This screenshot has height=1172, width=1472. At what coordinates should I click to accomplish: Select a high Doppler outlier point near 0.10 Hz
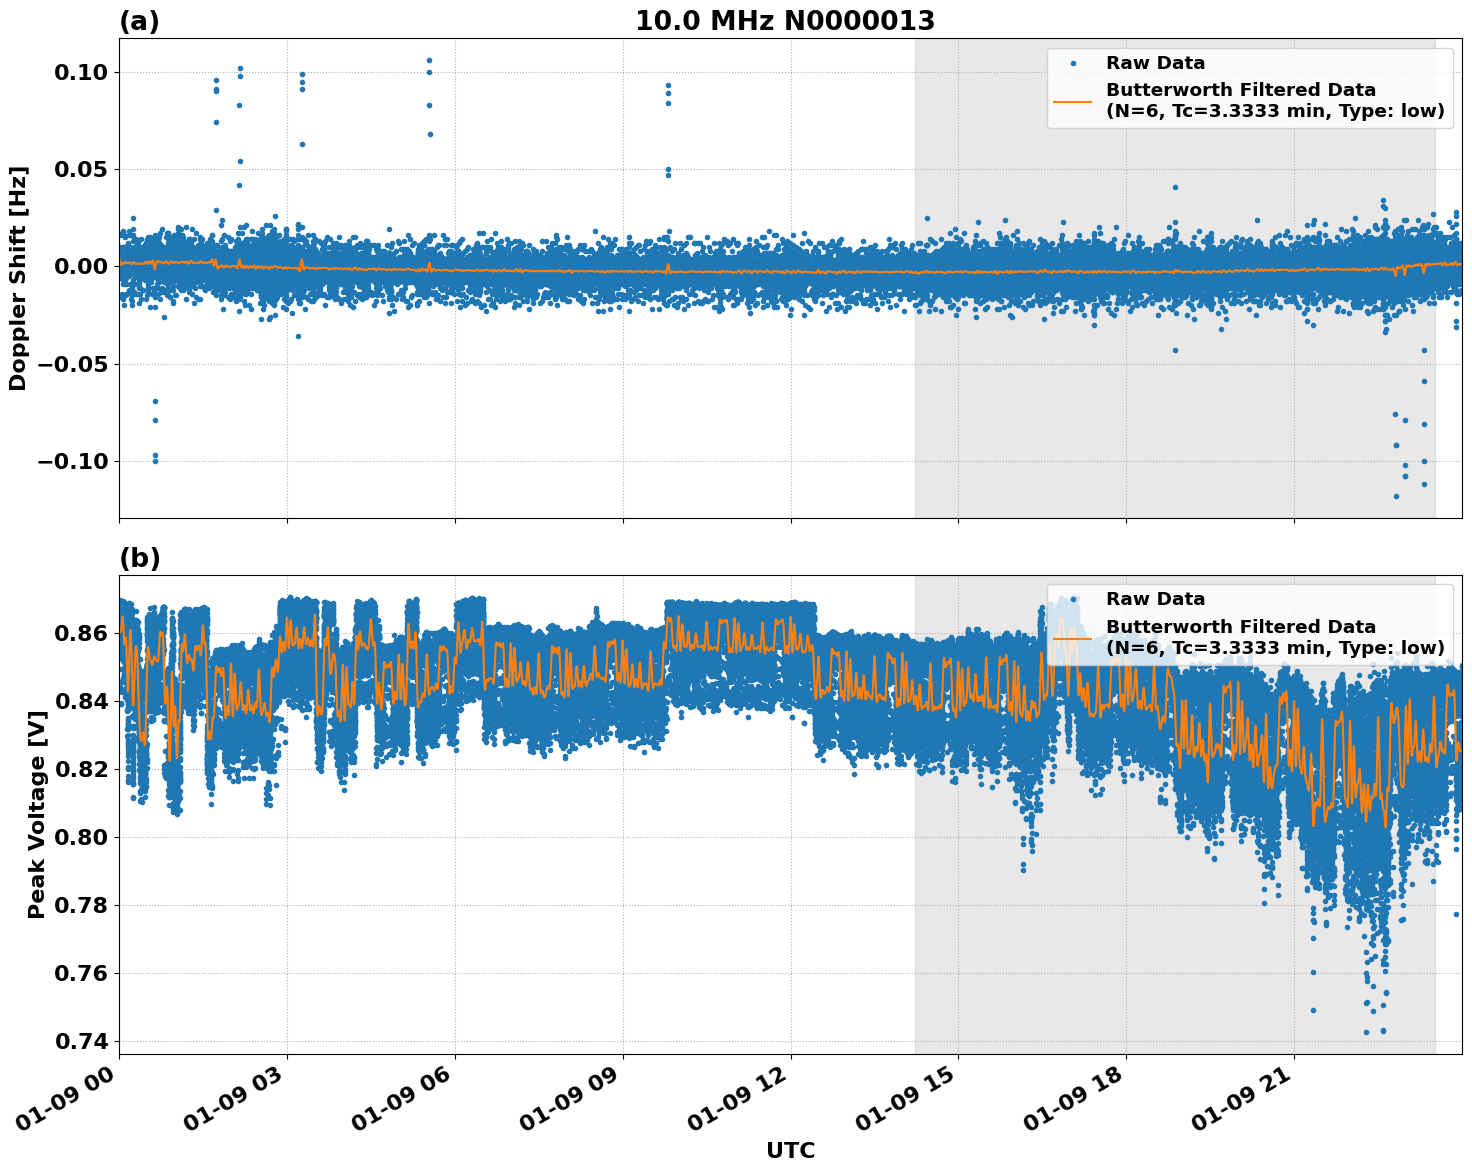427,61
